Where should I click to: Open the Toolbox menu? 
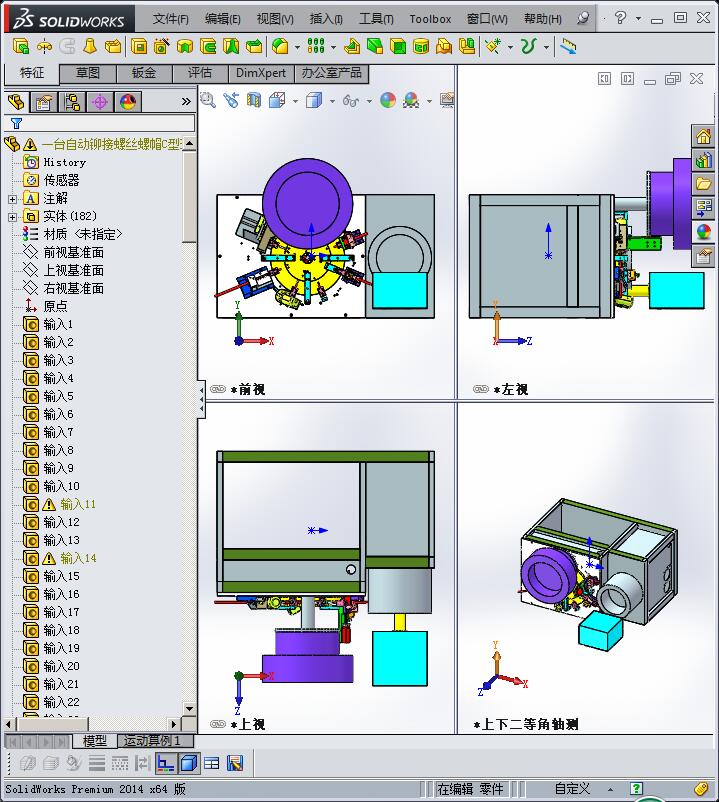click(x=430, y=19)
